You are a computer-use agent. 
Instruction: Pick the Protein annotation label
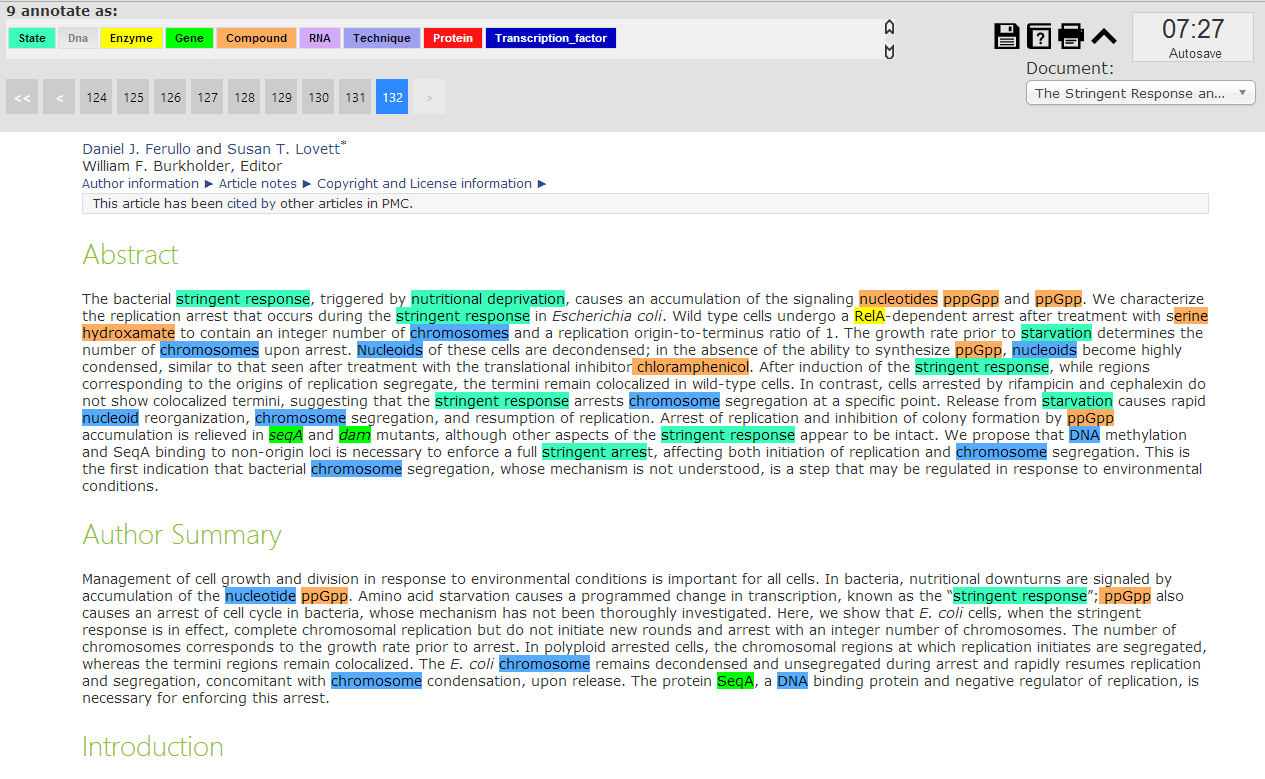point(453,38)
